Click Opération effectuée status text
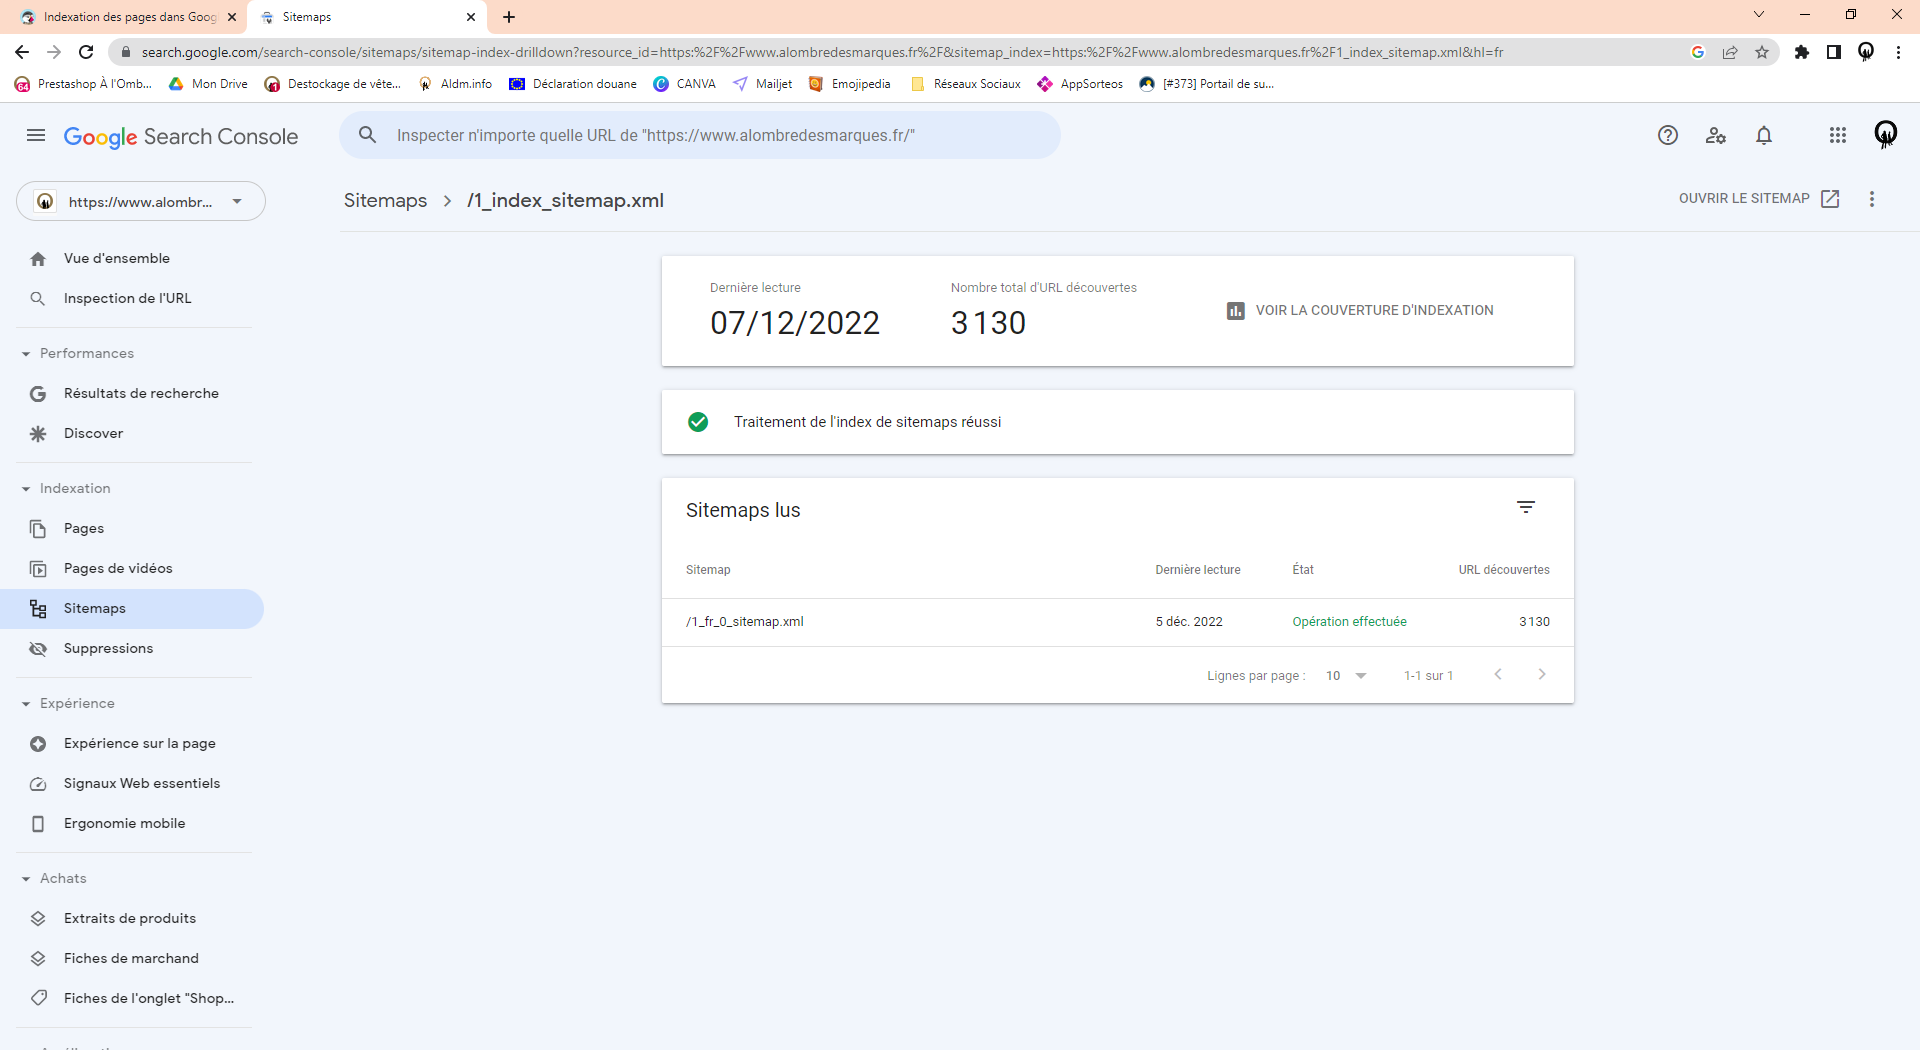 pyautogui.click(x=1349, y=622)
